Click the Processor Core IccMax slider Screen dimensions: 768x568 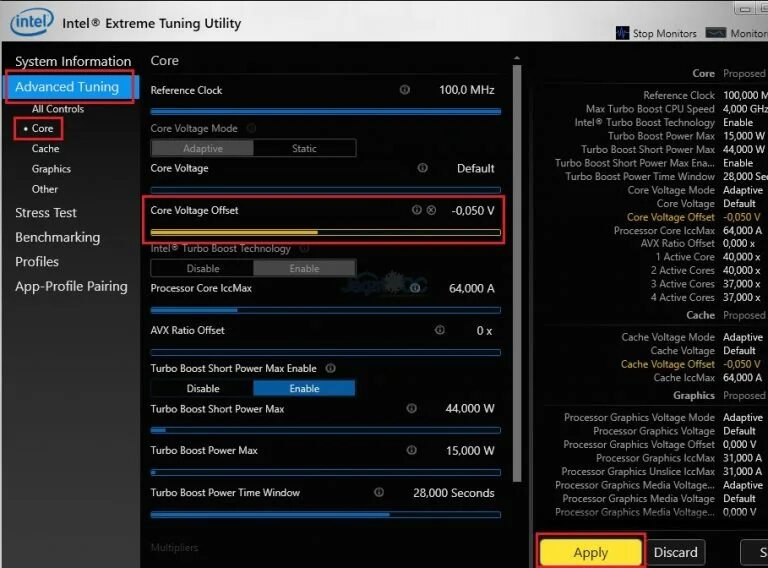(x=326, y=310)
